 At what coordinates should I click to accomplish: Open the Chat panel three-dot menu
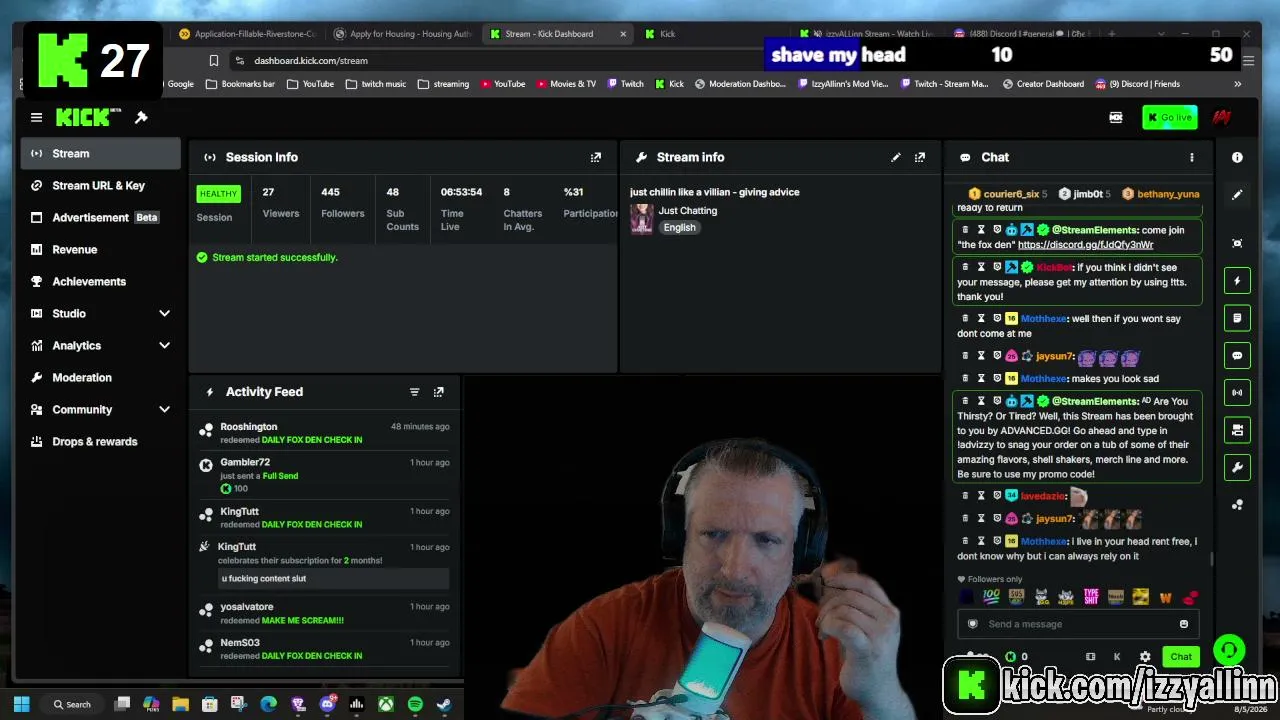click(1191, 157)
